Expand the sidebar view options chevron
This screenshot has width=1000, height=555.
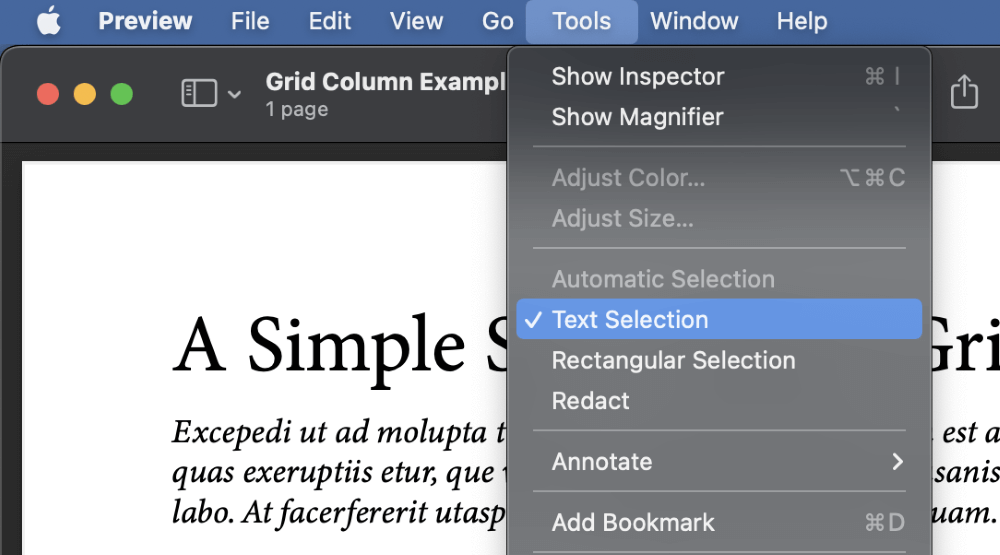234,94
